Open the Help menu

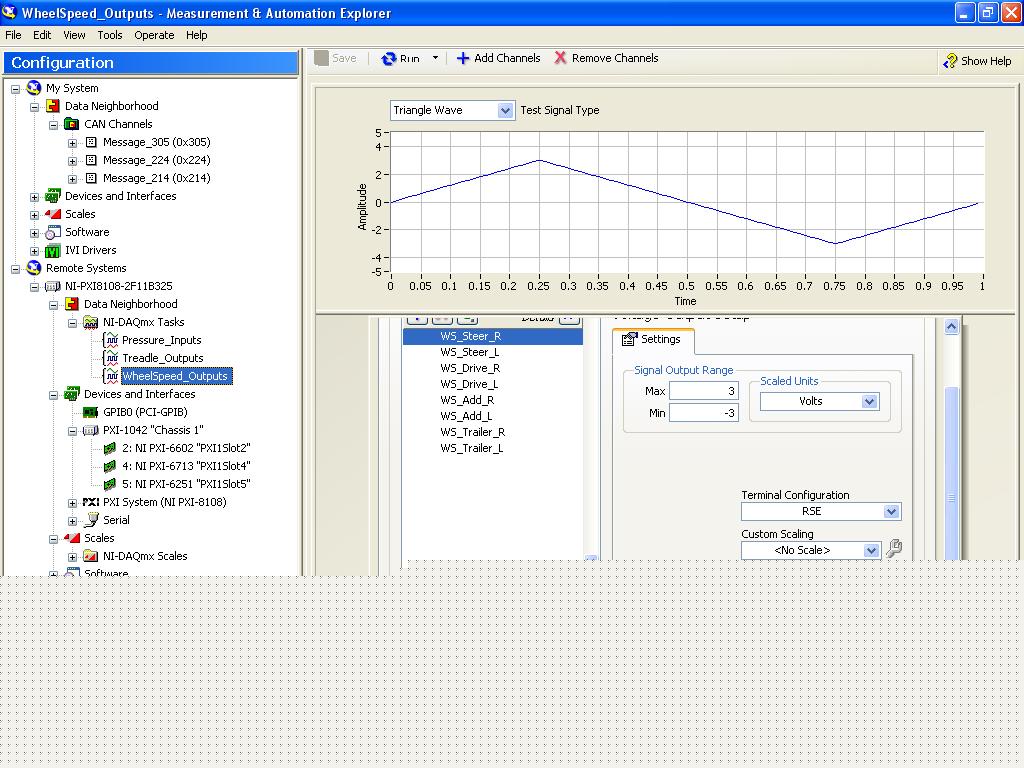tap(197, 35)
